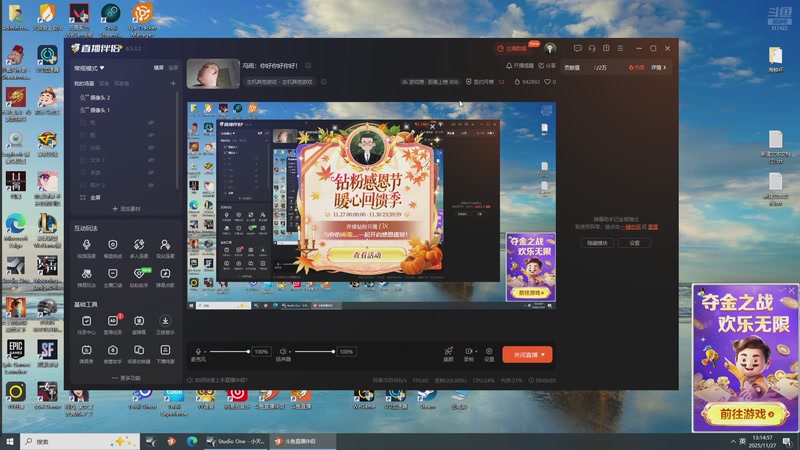Open the 弹幕玩法 binoculars-style icon

coord(87,274)
